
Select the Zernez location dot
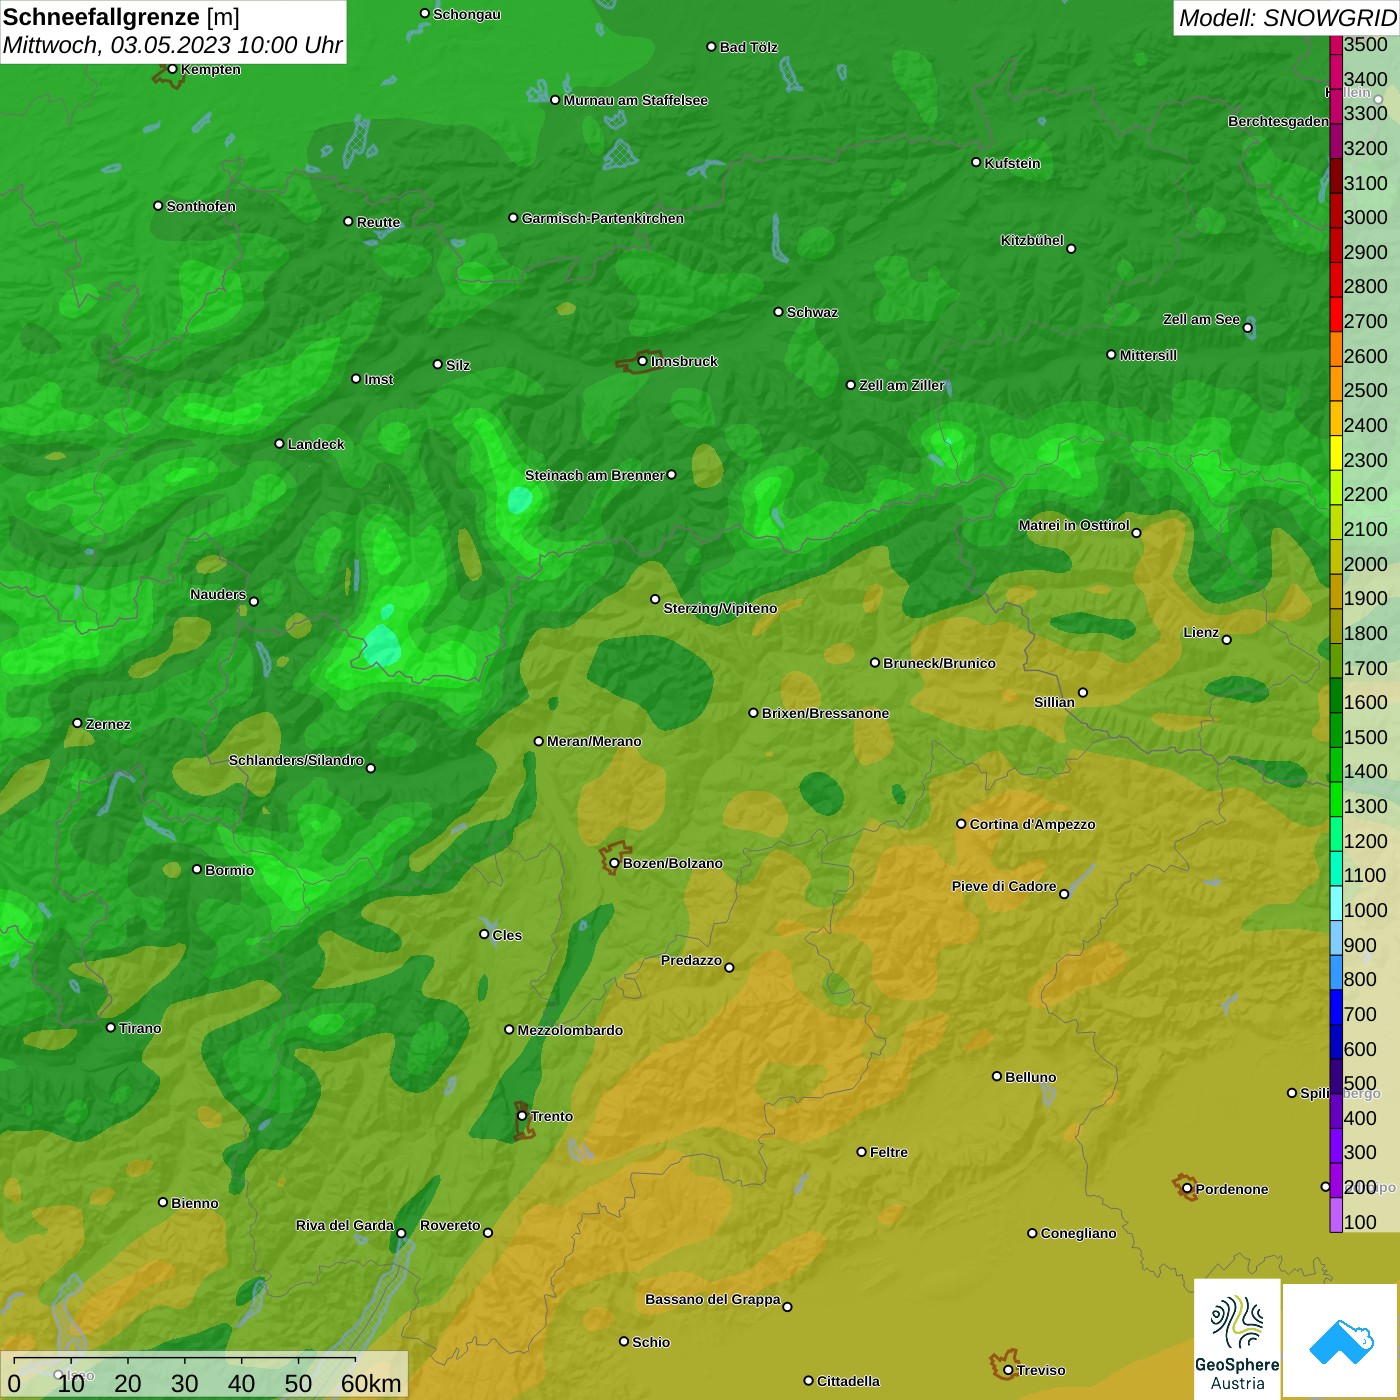(77, 723)
